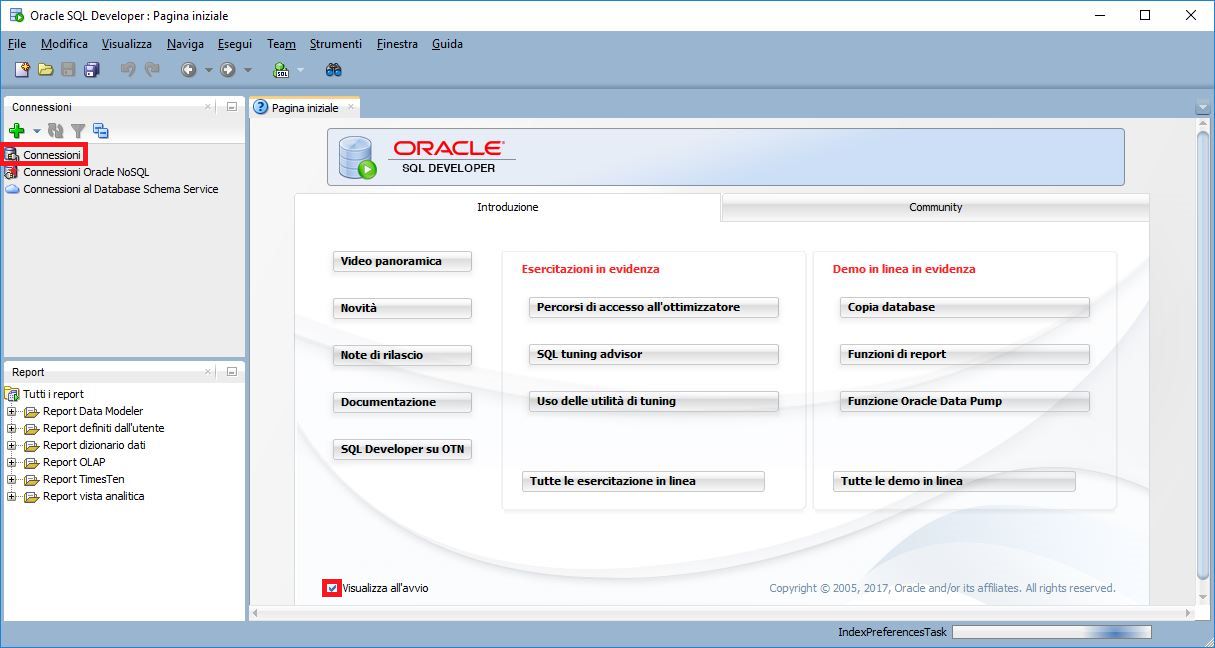The image size is (1215, 648).
Task: Click the Documentazione button
Action: point(402,402)
